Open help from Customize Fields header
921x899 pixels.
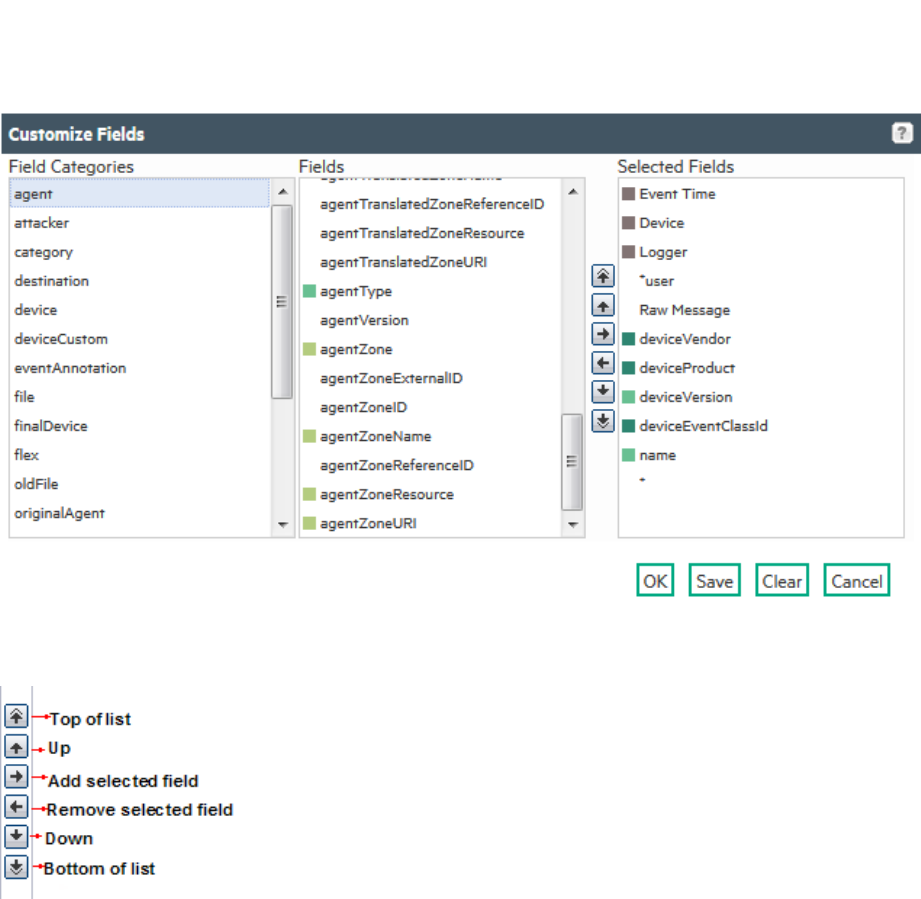pyautogui.click(x=902, y=133)
